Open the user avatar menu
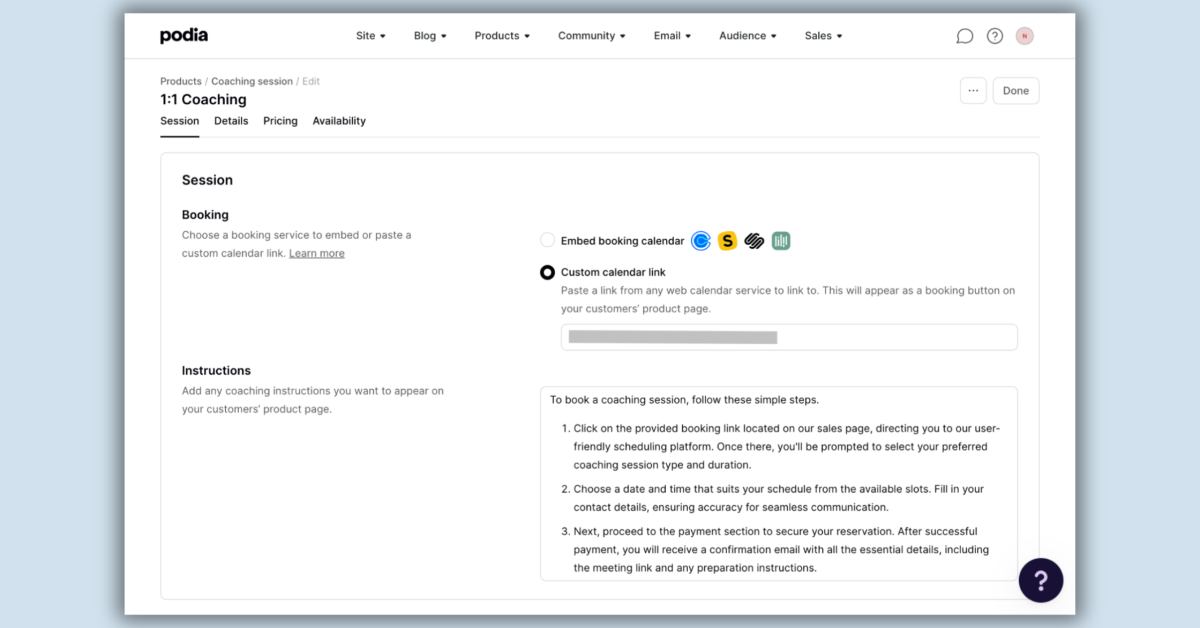This screenshot has height=628, width=1200. coord(1024,36)
